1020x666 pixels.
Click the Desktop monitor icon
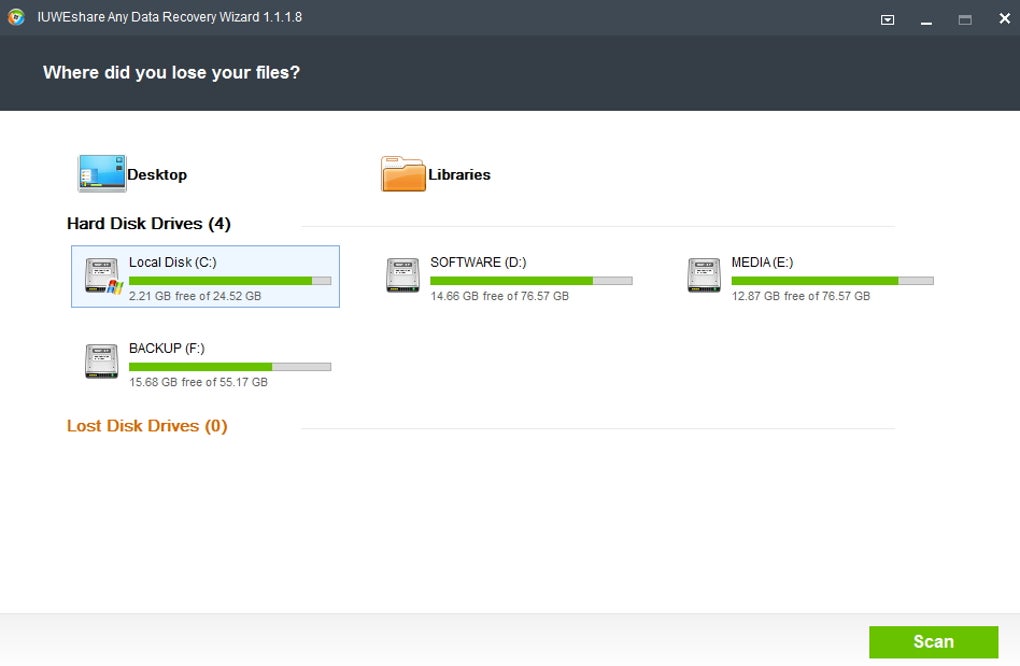102,173
